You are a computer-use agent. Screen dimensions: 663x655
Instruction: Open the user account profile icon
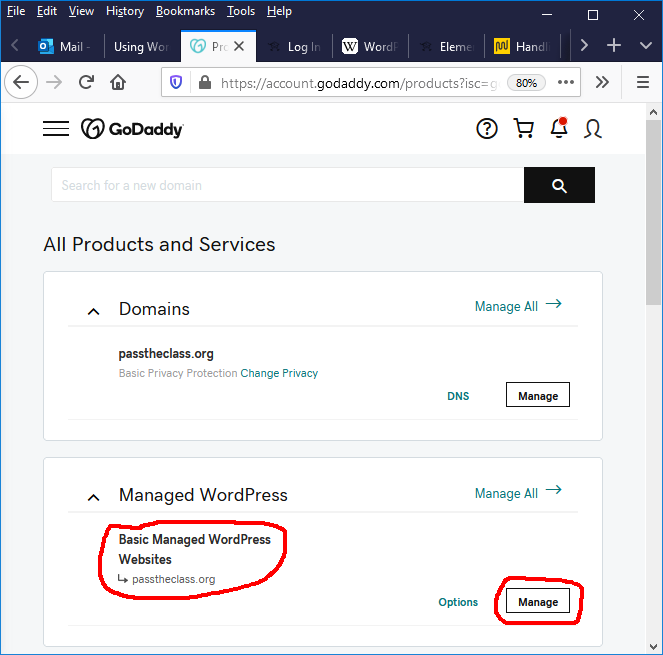pos(593,129)
